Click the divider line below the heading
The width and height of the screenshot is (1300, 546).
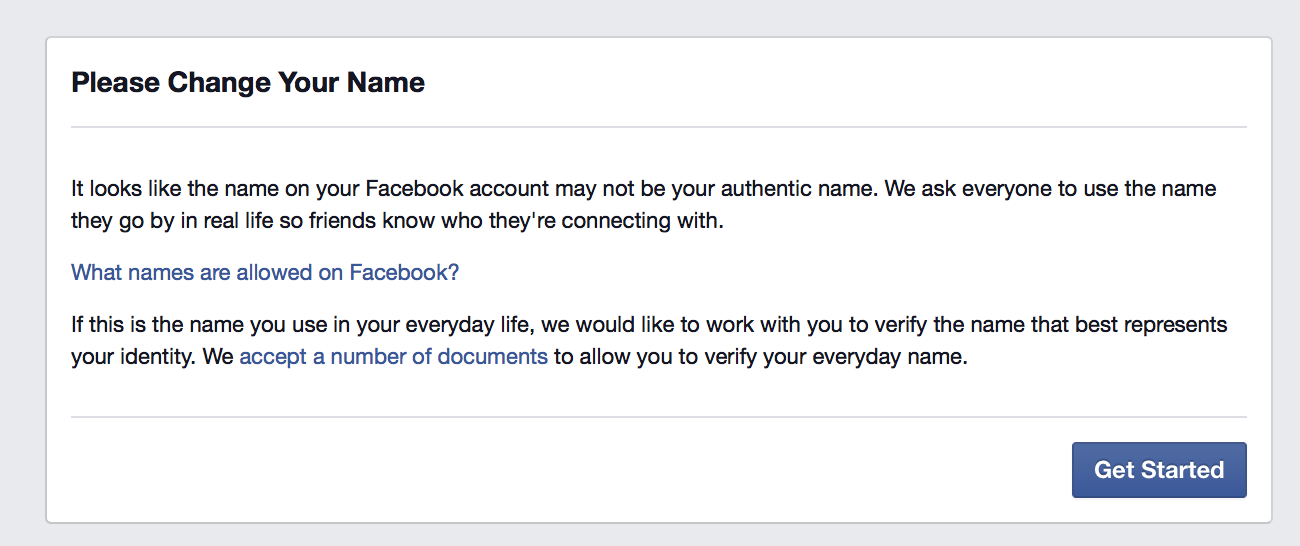pos(658,127)
